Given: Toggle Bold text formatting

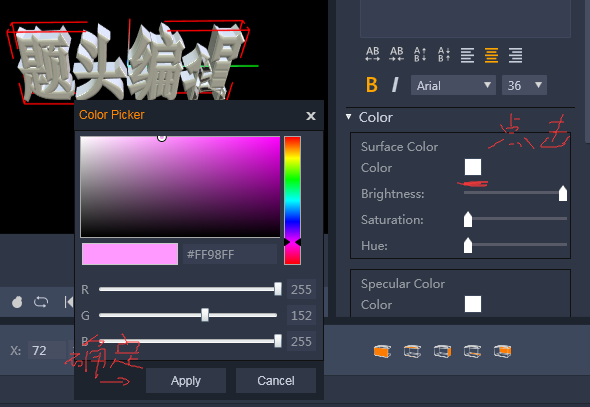Looking at the screenshot, I should pos(372,85).
